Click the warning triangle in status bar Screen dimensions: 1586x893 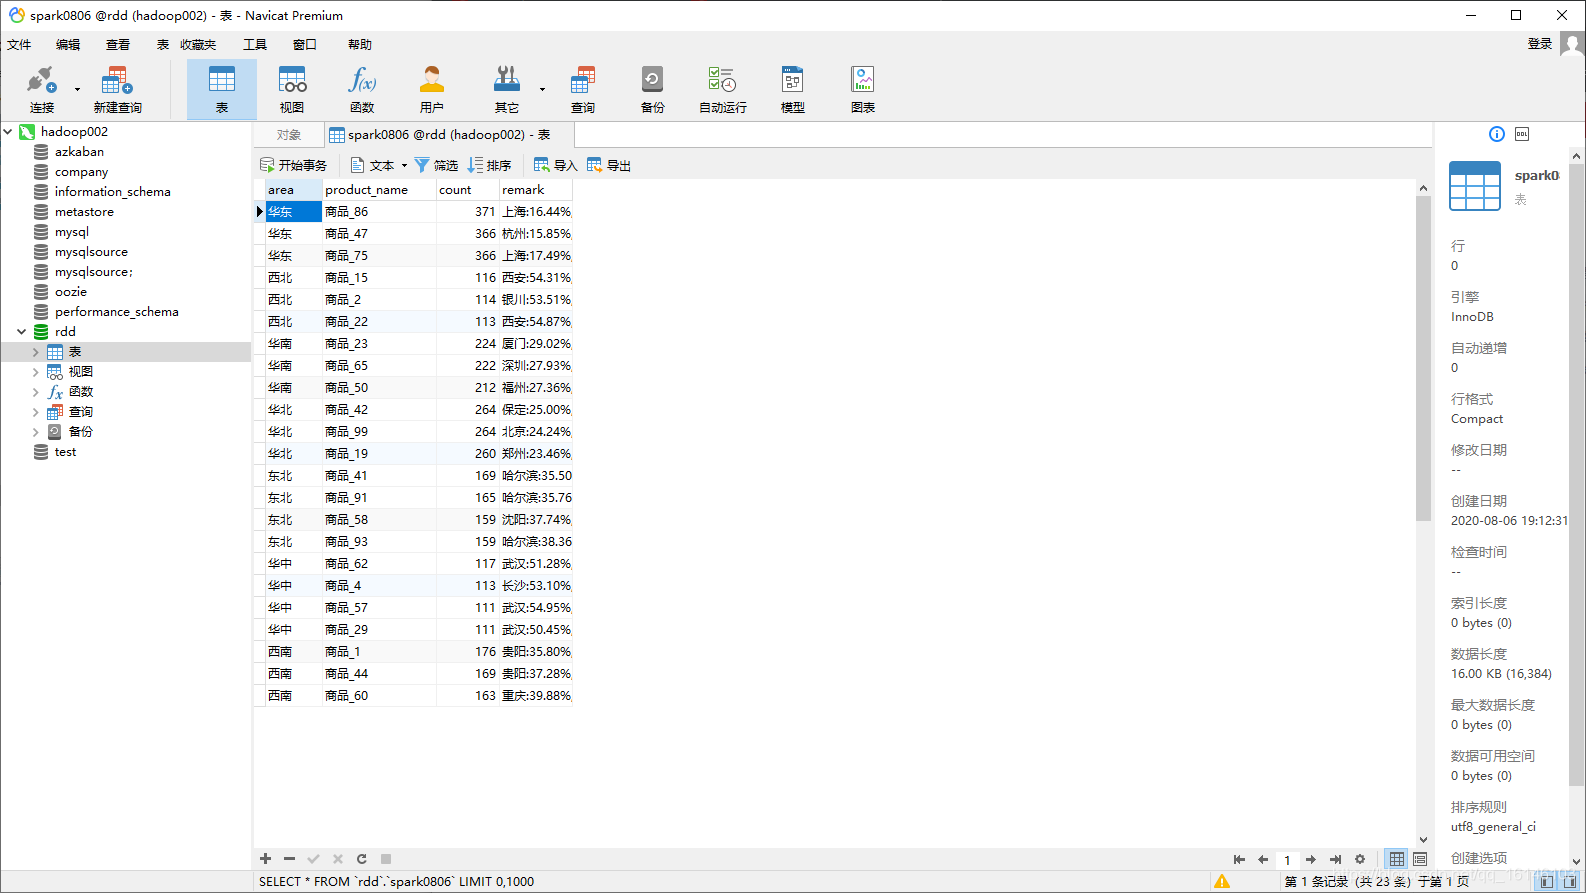pyautogui.click(x=1222, y=881)
